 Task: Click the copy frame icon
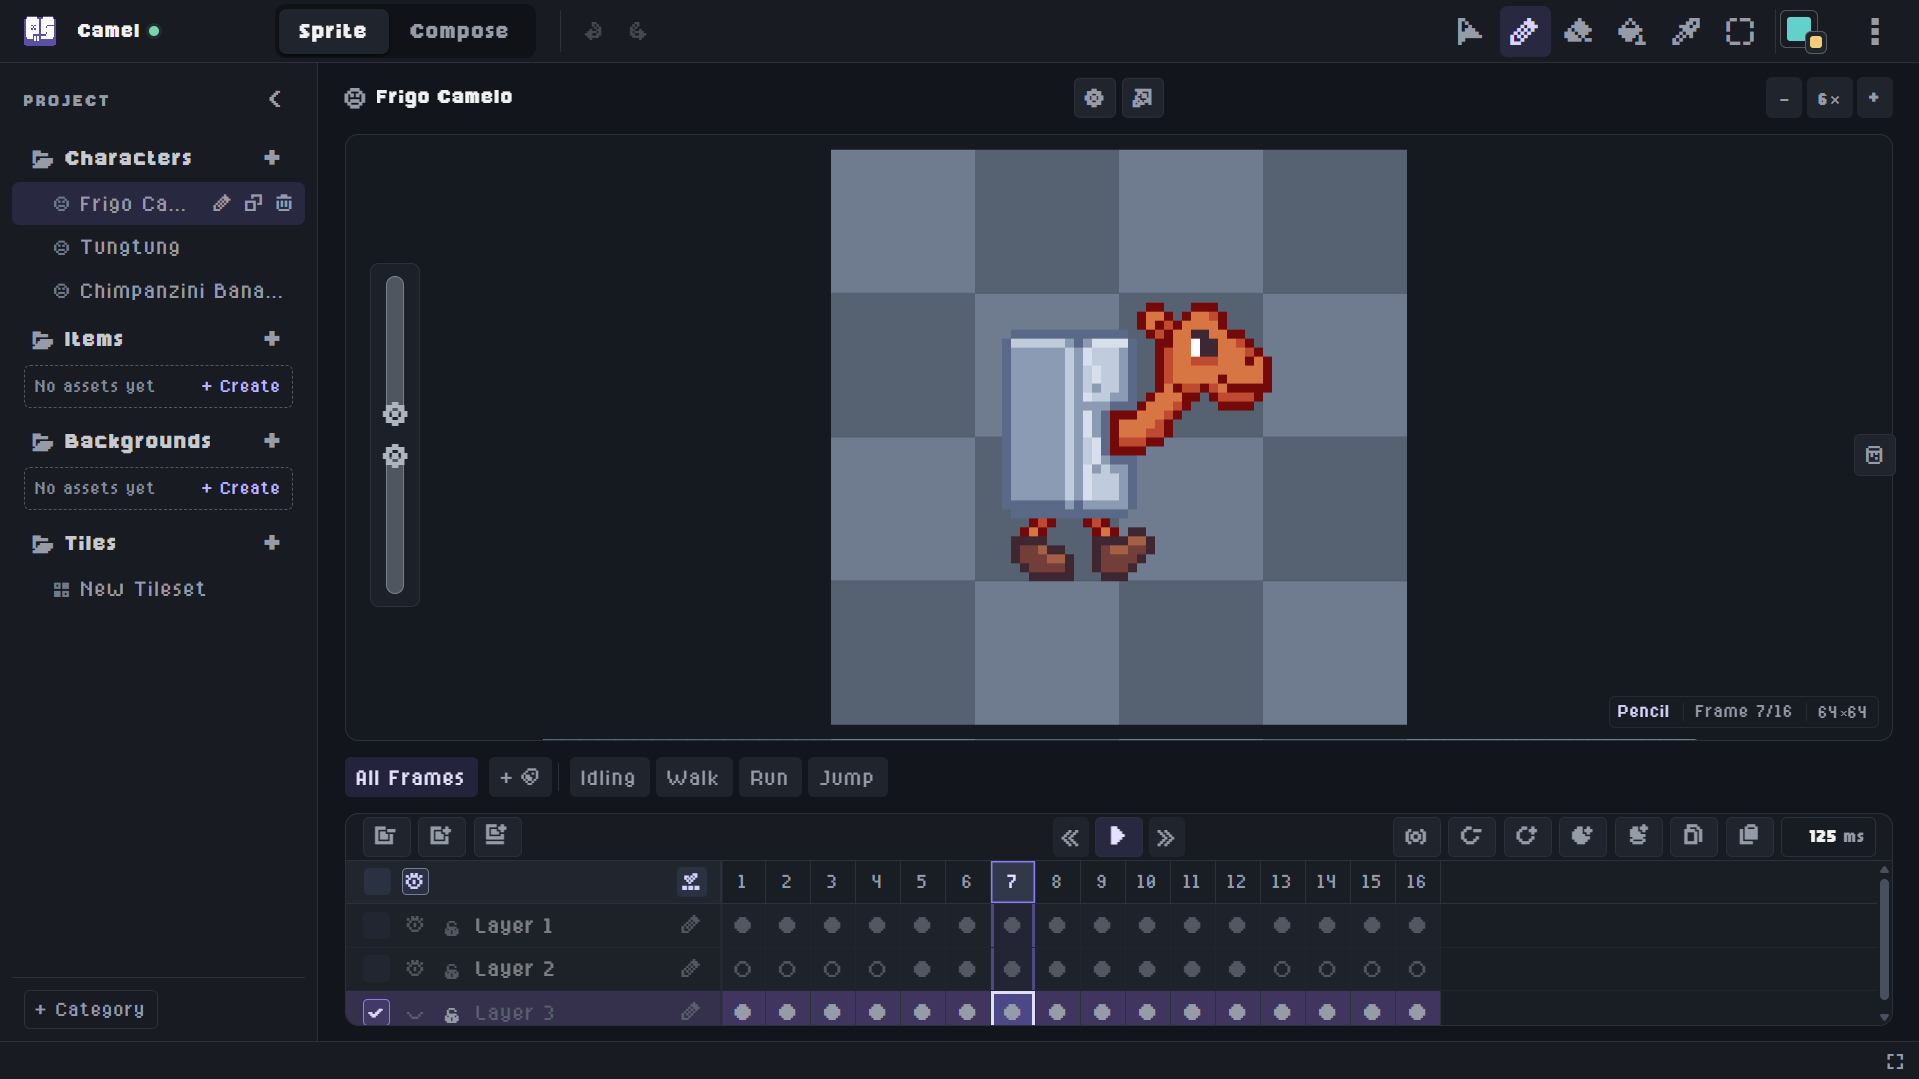pyautogui.click(x=1693, y=836)
